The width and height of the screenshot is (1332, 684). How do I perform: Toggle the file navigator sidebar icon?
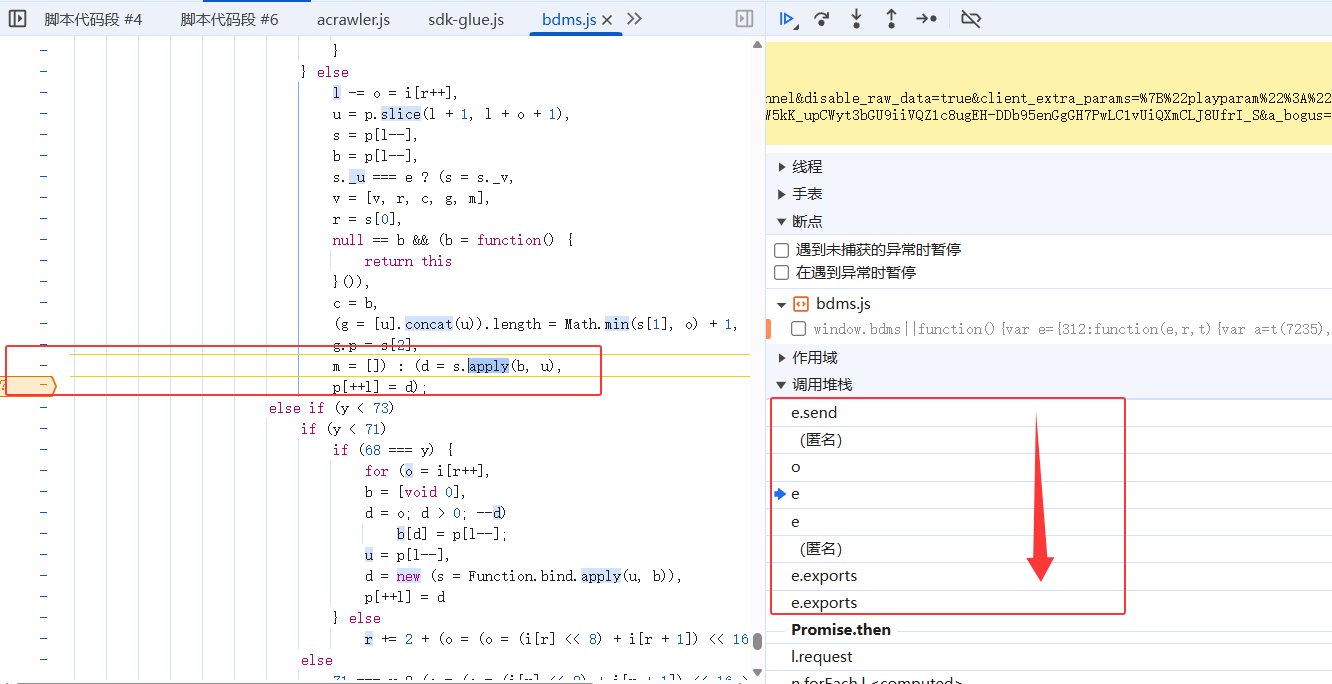[x=17, y=18]
